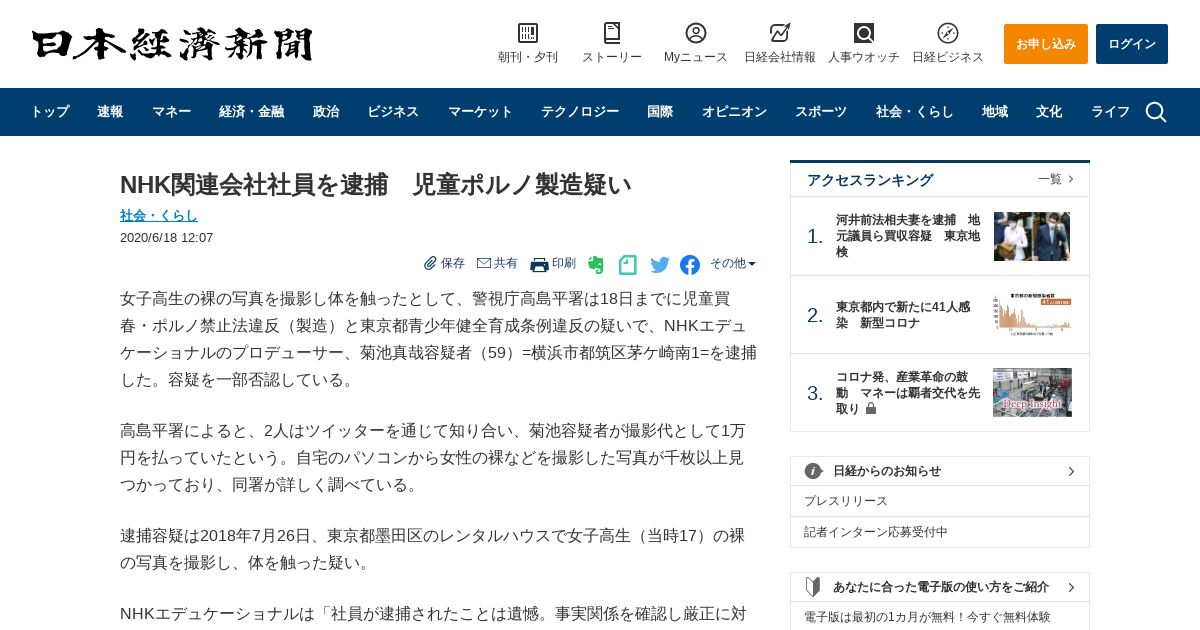1200x630 pixels.
Task: Select the 政治 navigation item
Action: tap(326, 112)
